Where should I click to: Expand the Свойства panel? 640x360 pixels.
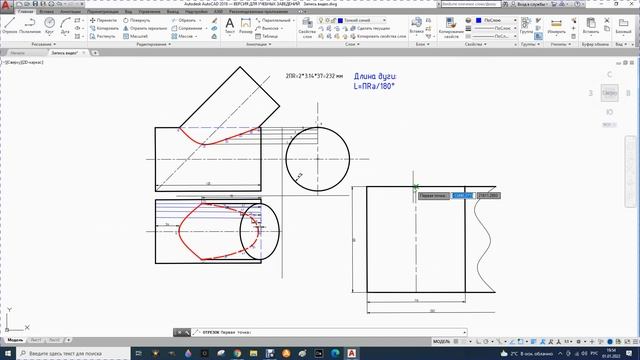coord(476,44)
